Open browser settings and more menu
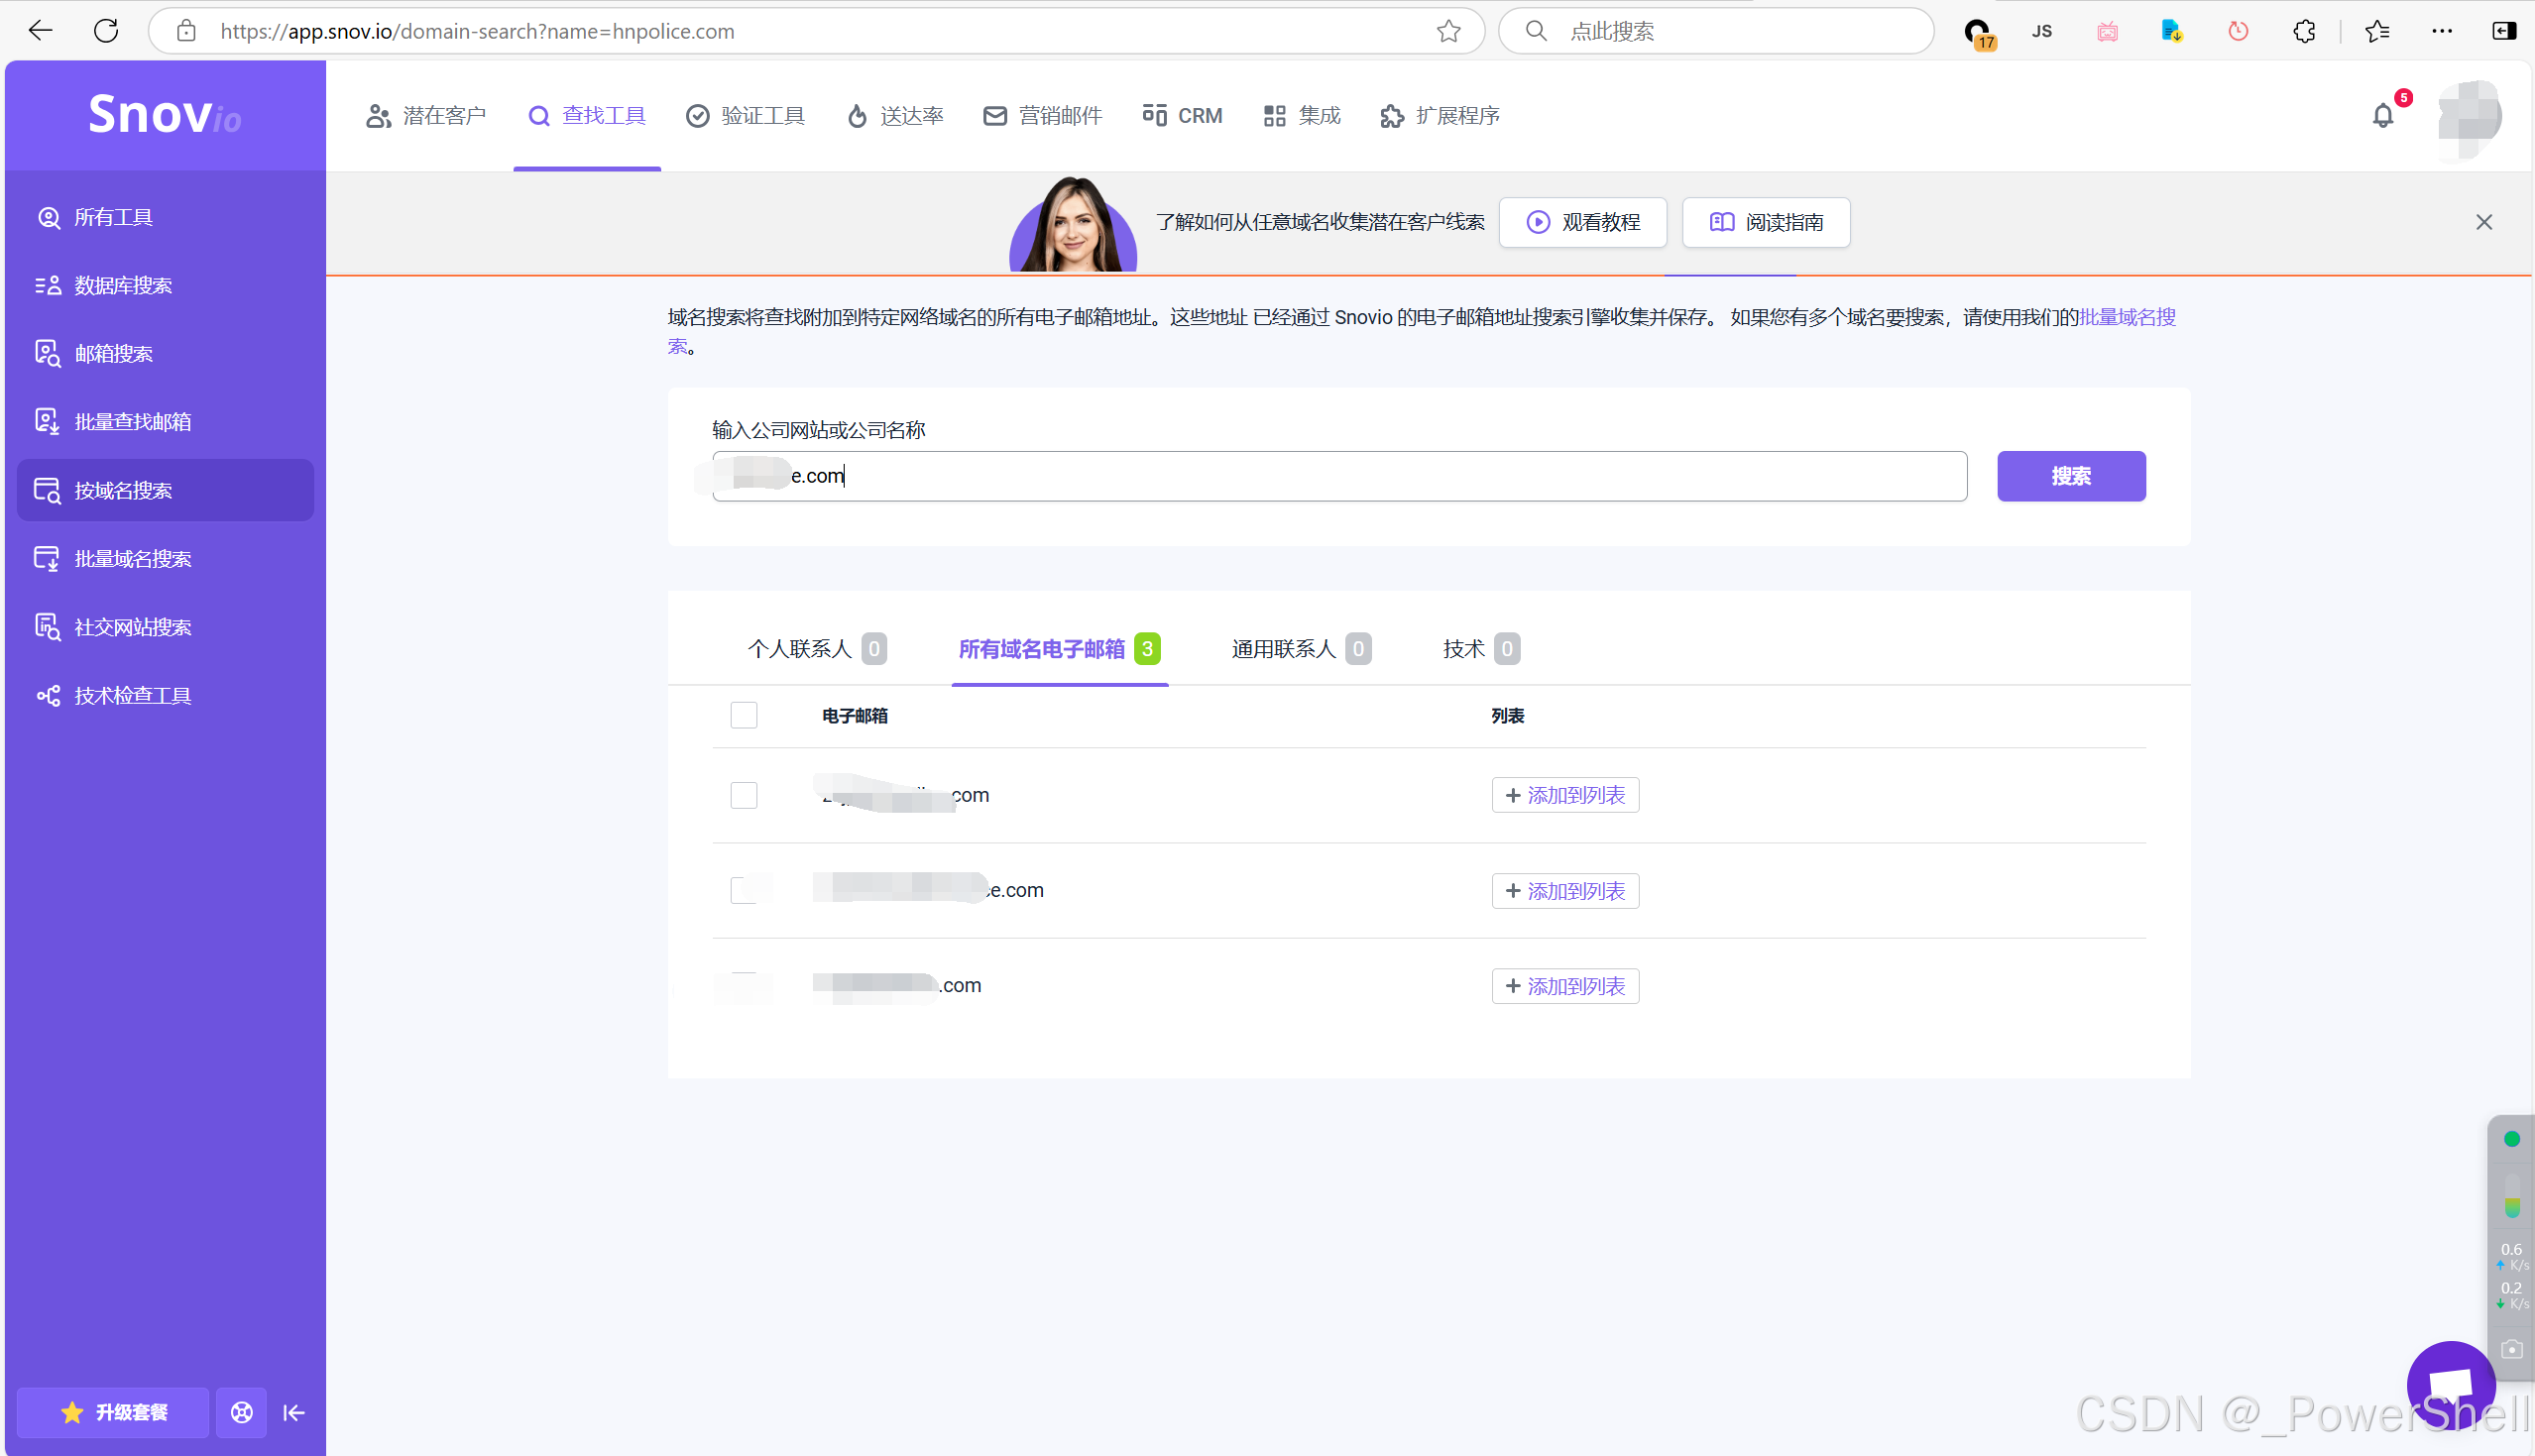This screenshot has height=1456, width=2535. (x=2441, y=31)
